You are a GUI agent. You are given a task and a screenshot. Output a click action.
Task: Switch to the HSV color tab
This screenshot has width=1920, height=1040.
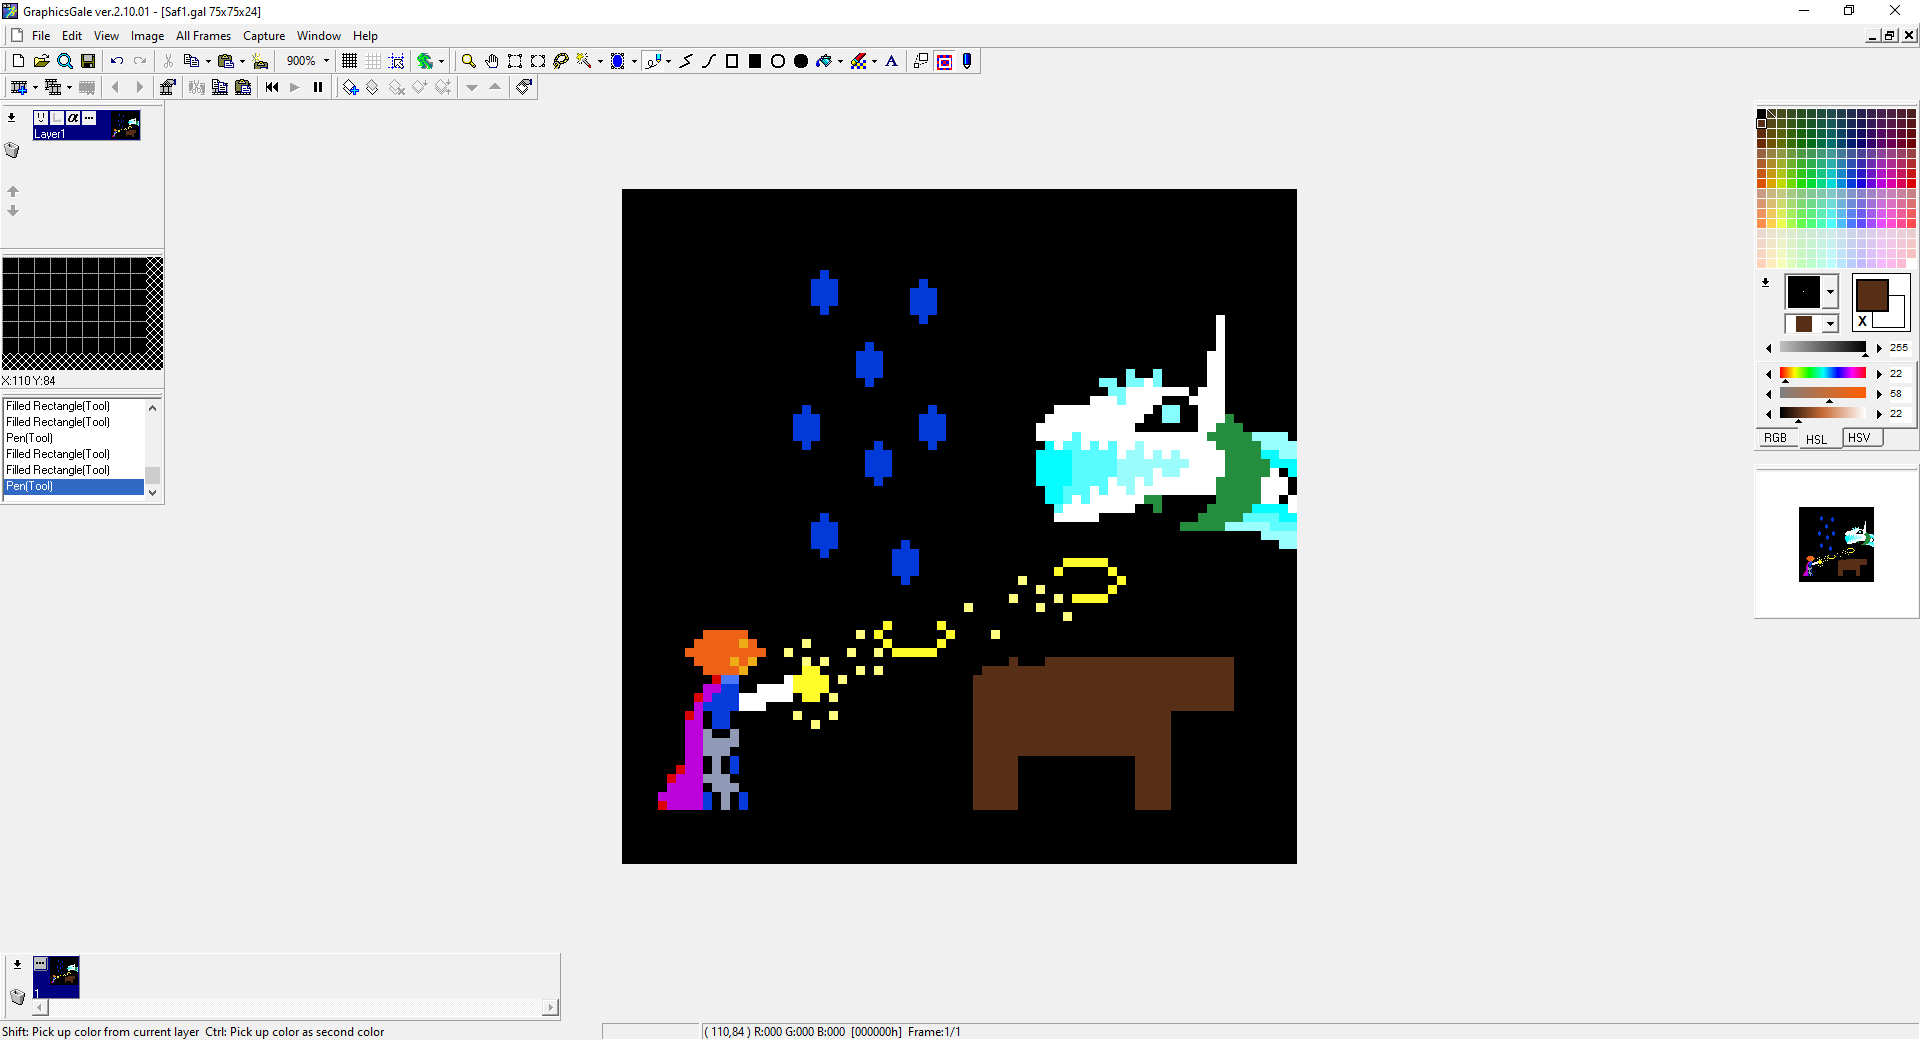coord(1860,438)
